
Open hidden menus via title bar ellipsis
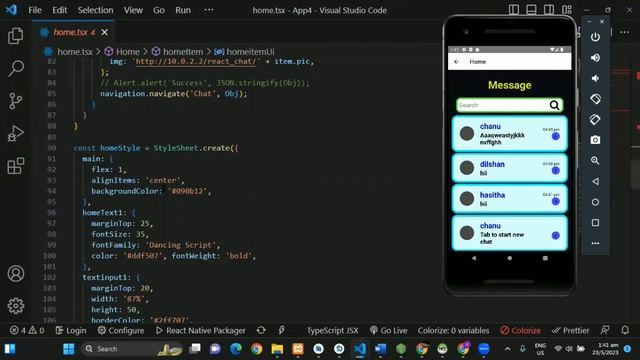(x=209, y=10)
